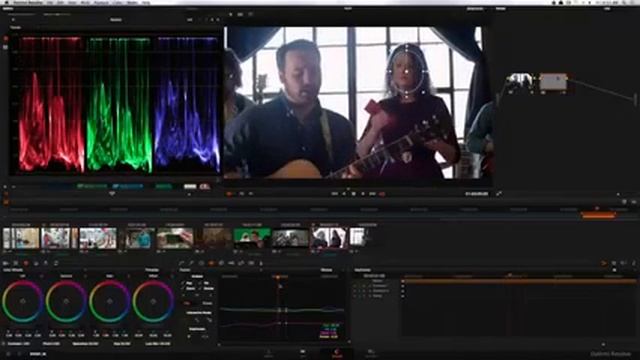The image size is (640, 360).
Task: Click the Gamma color wheel center
Action: tap(67, 302)
